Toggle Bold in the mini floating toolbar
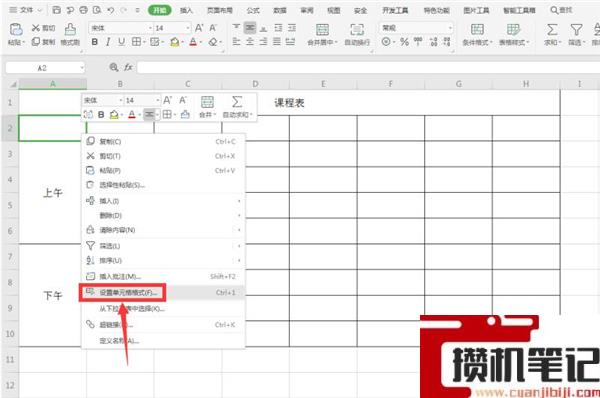The width and height of the screenshot is (600, 398). coord(101,114)
